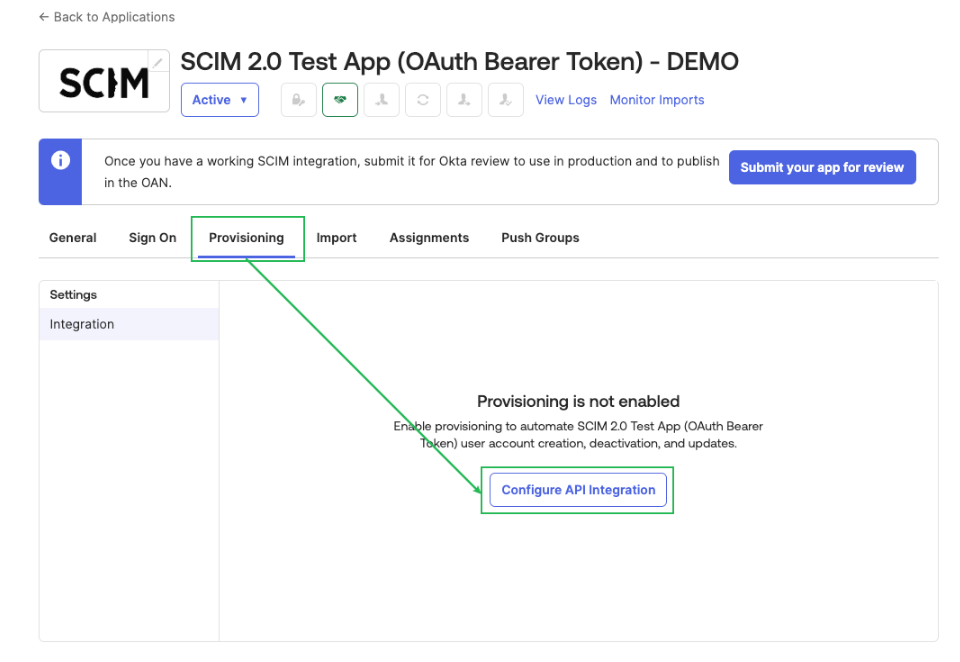Click the sync refresh icon
This screenshot has height=662, width=960.
(422, 100)
